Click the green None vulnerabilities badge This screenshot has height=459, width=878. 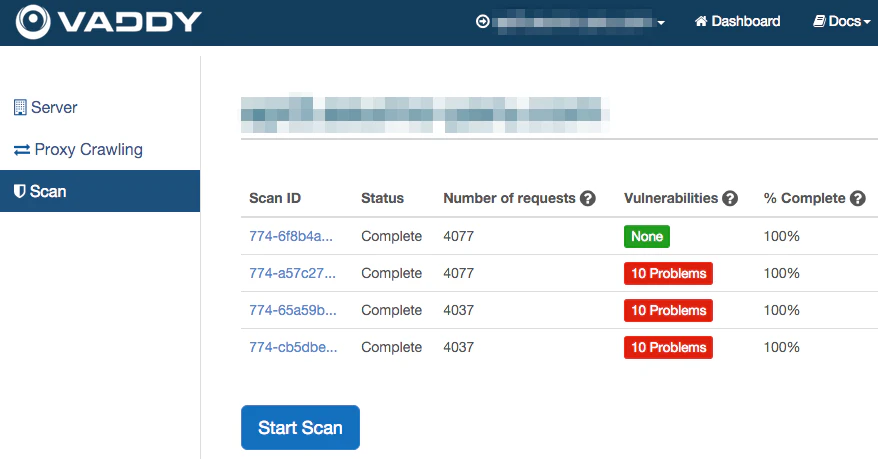[647, 236]
